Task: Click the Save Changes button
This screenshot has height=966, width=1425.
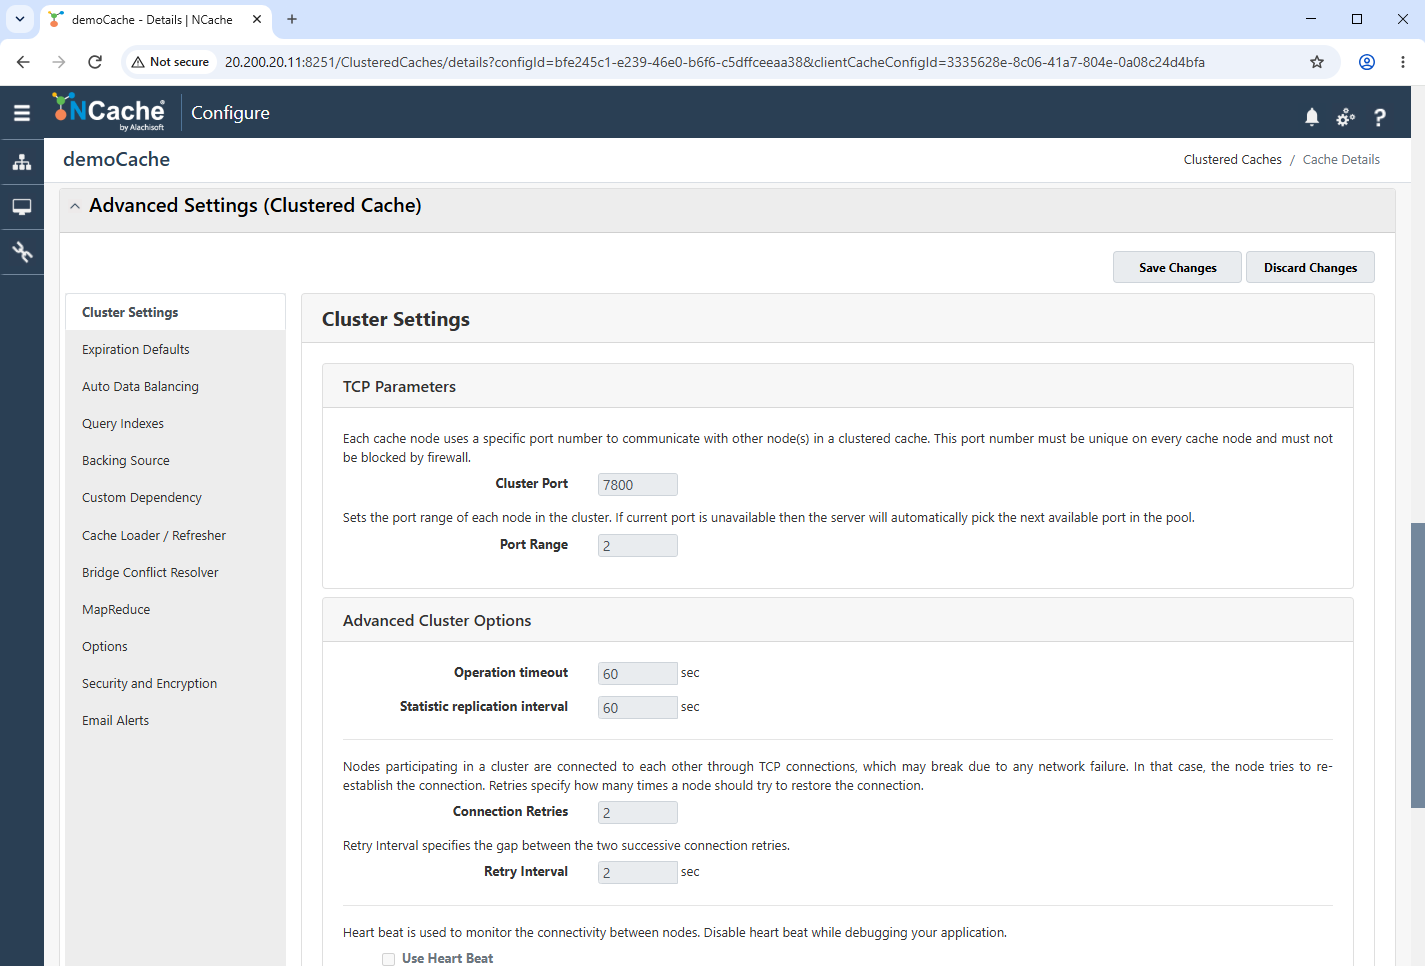Action: (x=1177, y=267)
